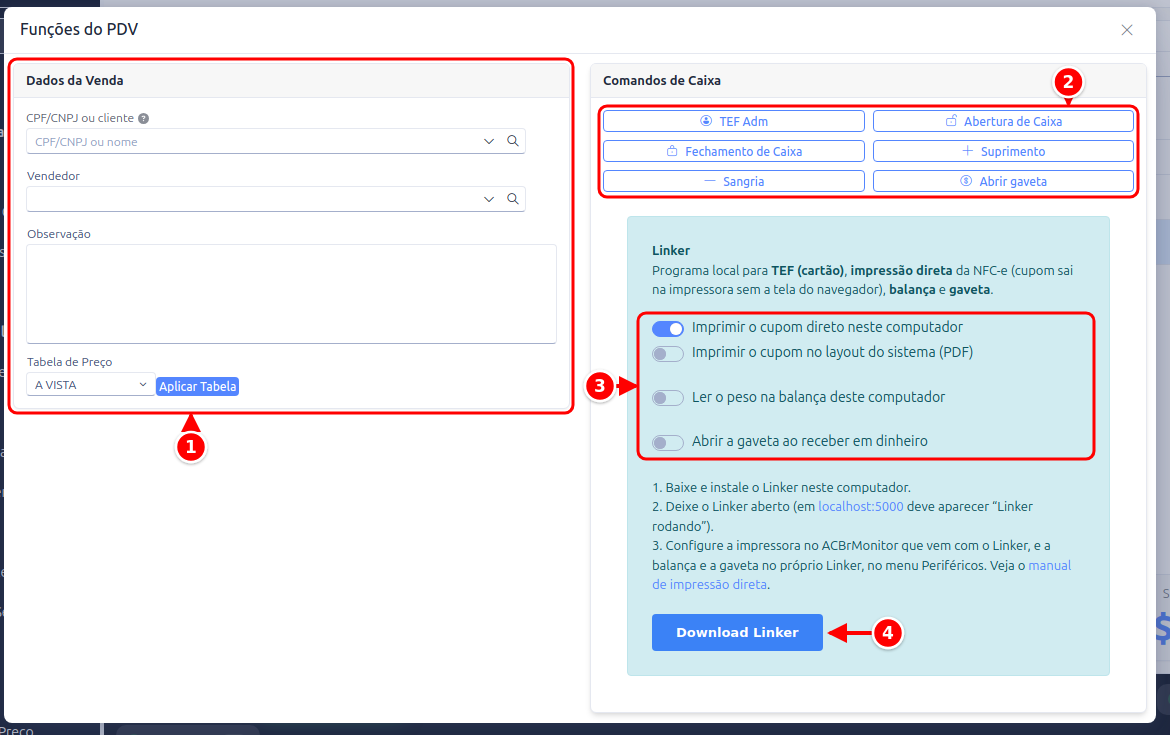The image size is (1170, 735).
Task: Expand the Vendedor dropdown chevron
Action: pos(489,198)
